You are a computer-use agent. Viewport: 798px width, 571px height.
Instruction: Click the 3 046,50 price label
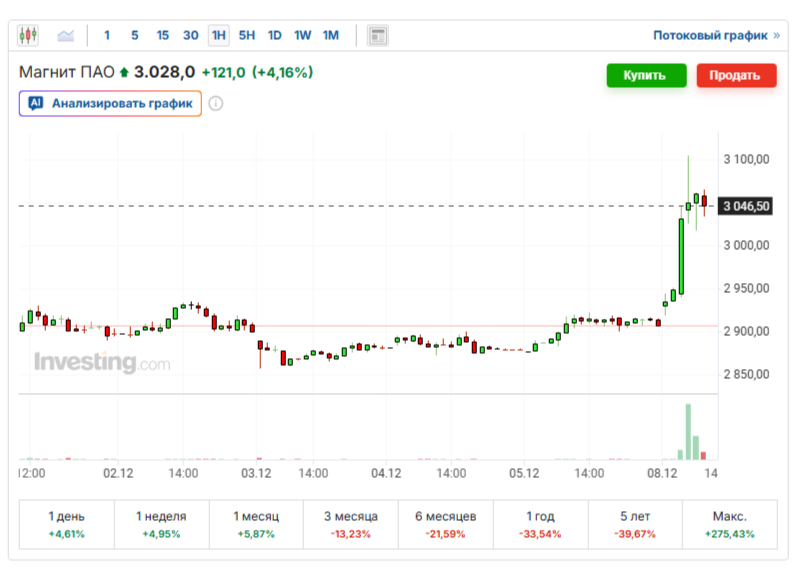click(x=746, y=206)
